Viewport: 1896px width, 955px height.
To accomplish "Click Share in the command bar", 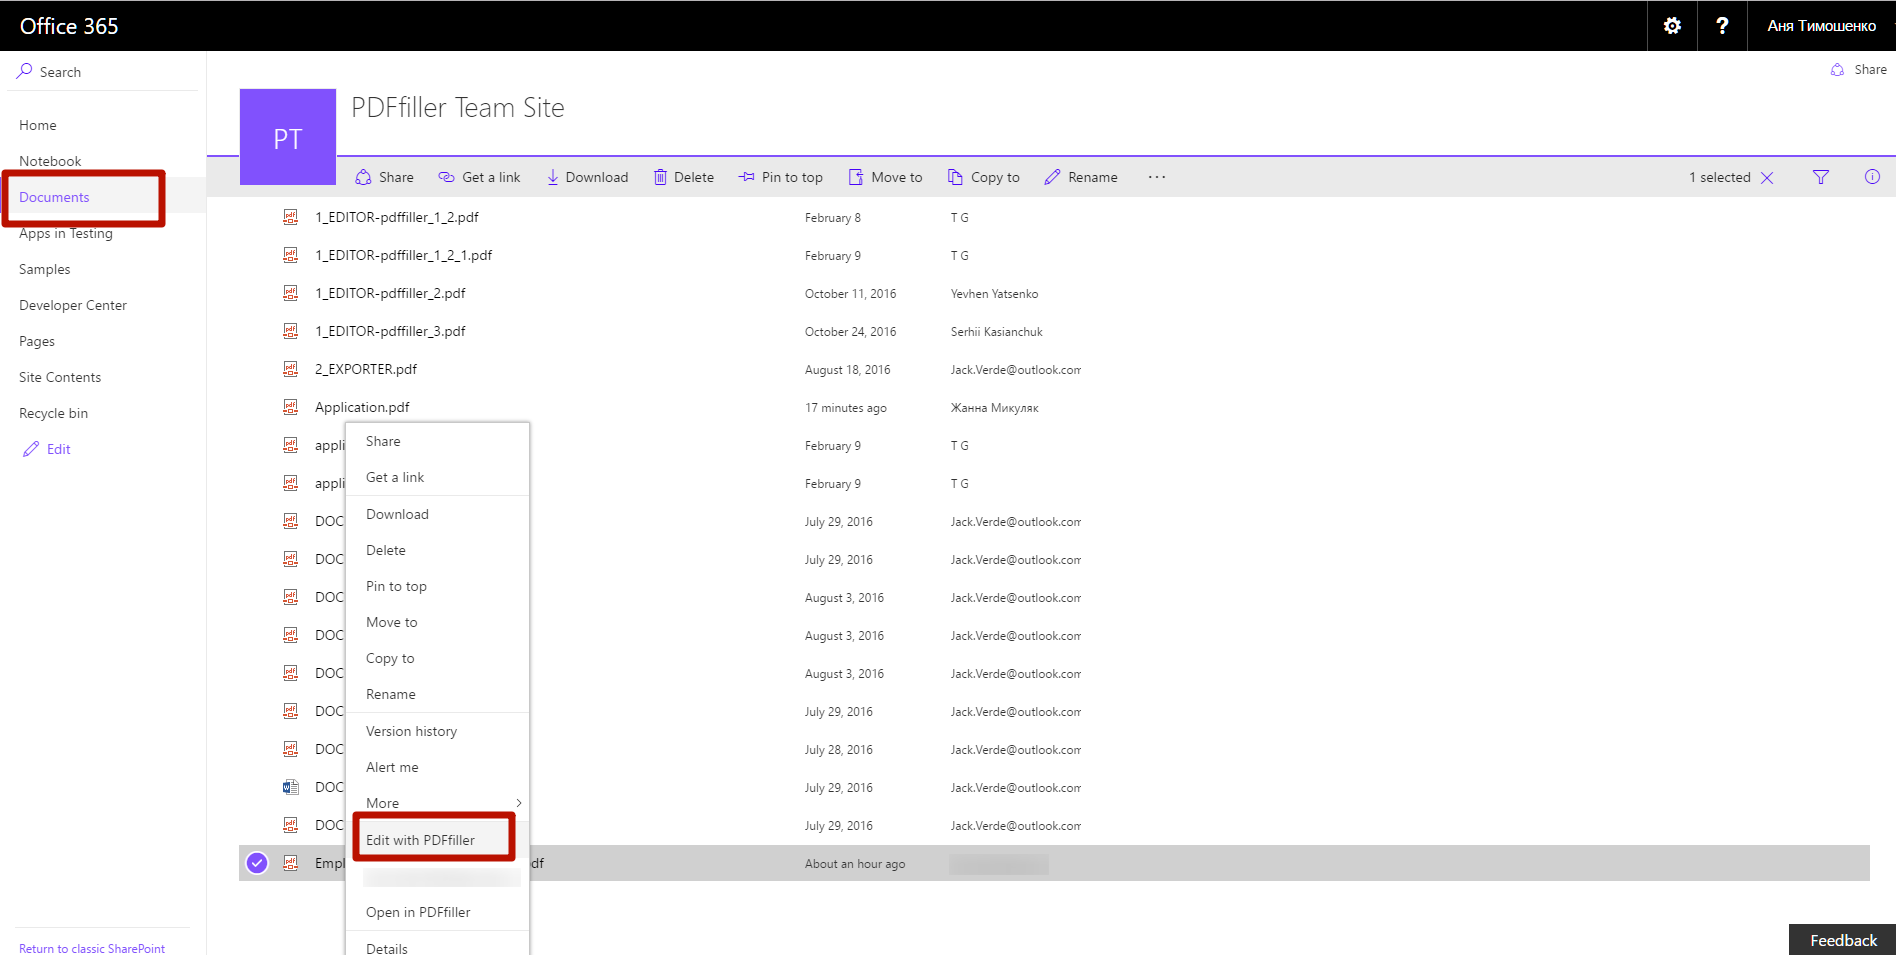I will coord(385,177).
